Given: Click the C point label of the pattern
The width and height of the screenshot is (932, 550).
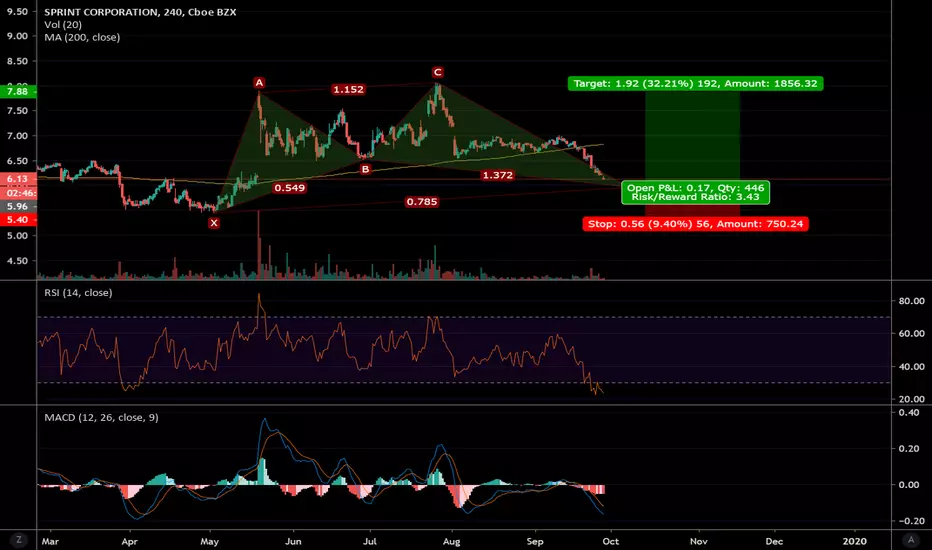Looking at the screenshot, I should (x=437, y=73).
